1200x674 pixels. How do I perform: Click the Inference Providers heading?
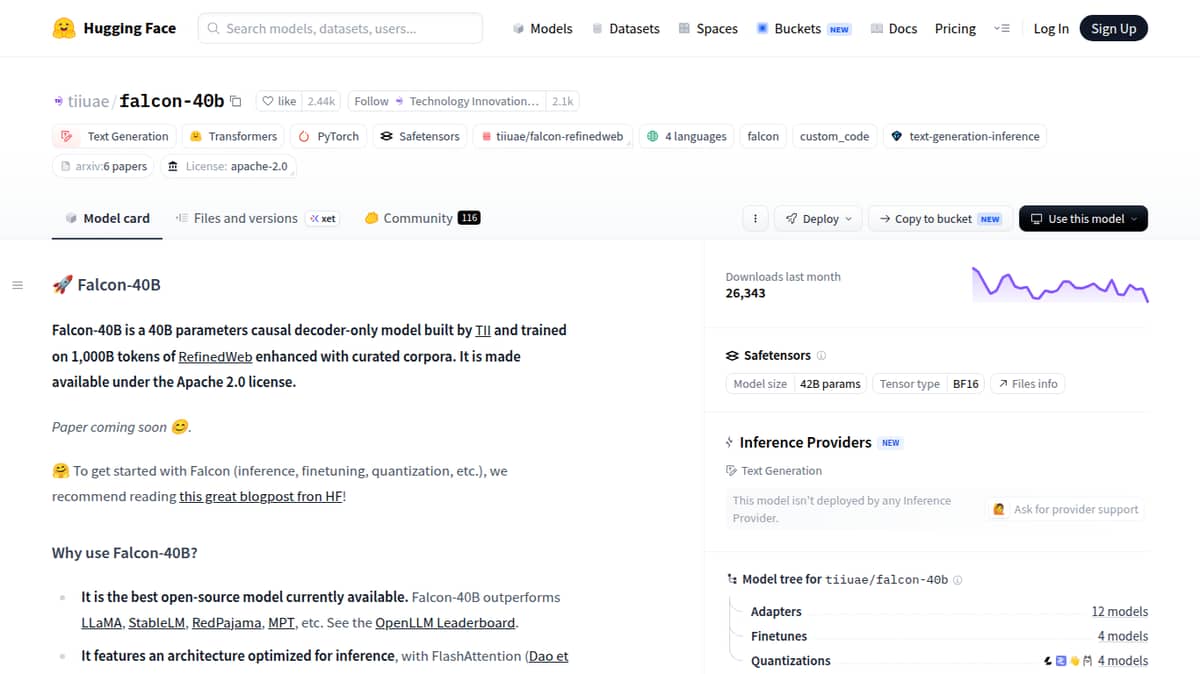[805, 442]
